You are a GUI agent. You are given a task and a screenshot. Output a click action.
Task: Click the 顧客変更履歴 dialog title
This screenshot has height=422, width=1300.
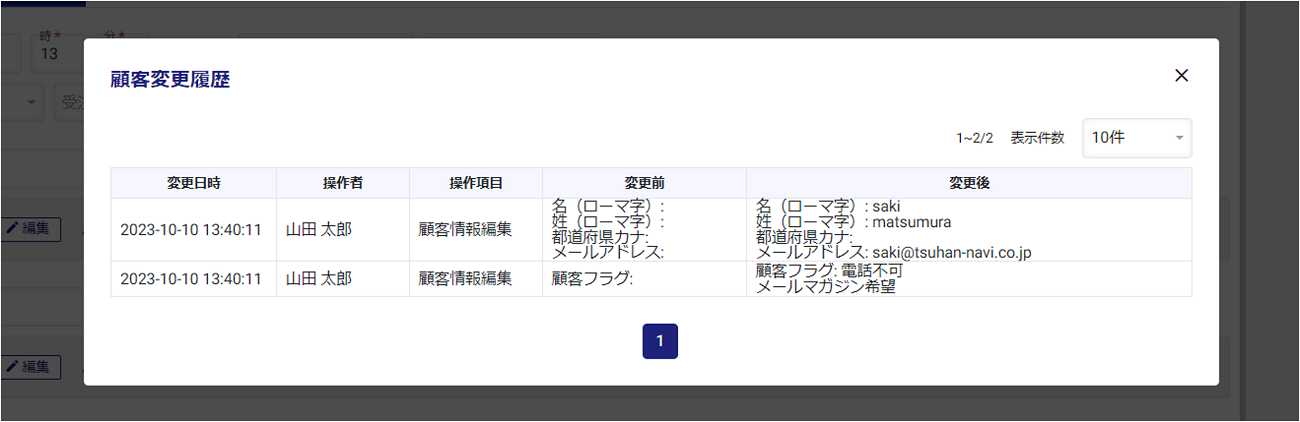click(x=170, y=80)
